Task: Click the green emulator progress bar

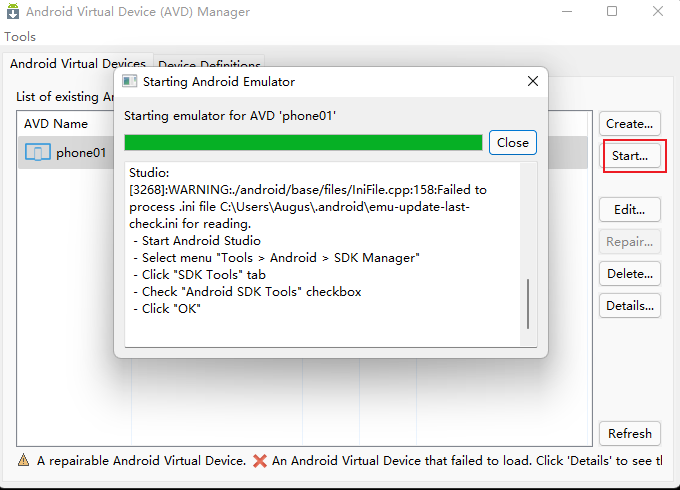Action: (x=303, y=143)
